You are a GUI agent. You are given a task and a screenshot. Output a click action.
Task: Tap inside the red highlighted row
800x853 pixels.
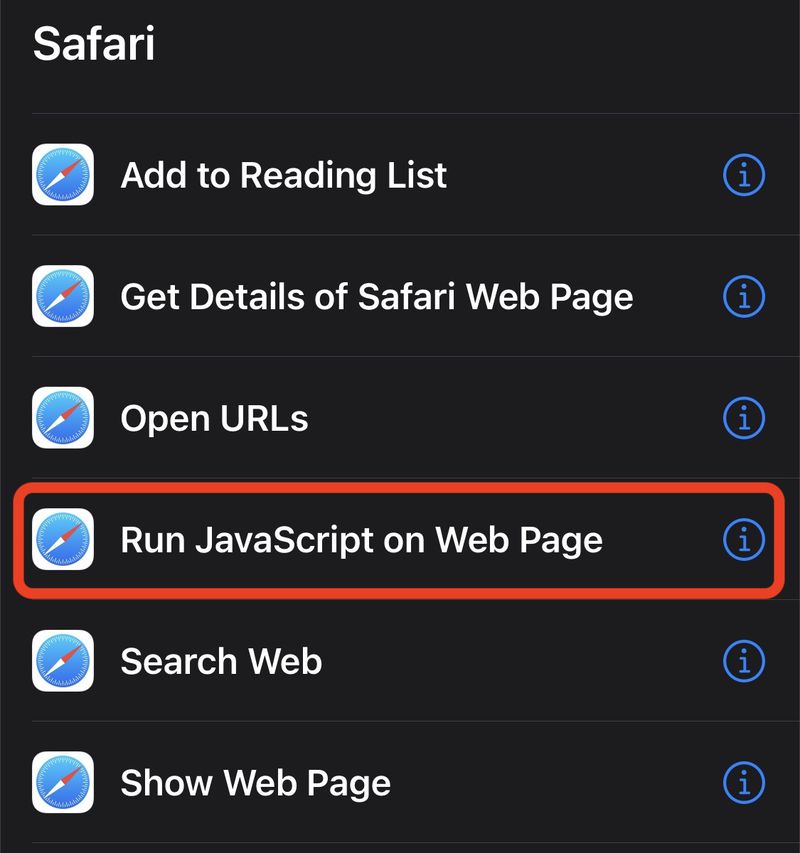(x=400, y=539)
